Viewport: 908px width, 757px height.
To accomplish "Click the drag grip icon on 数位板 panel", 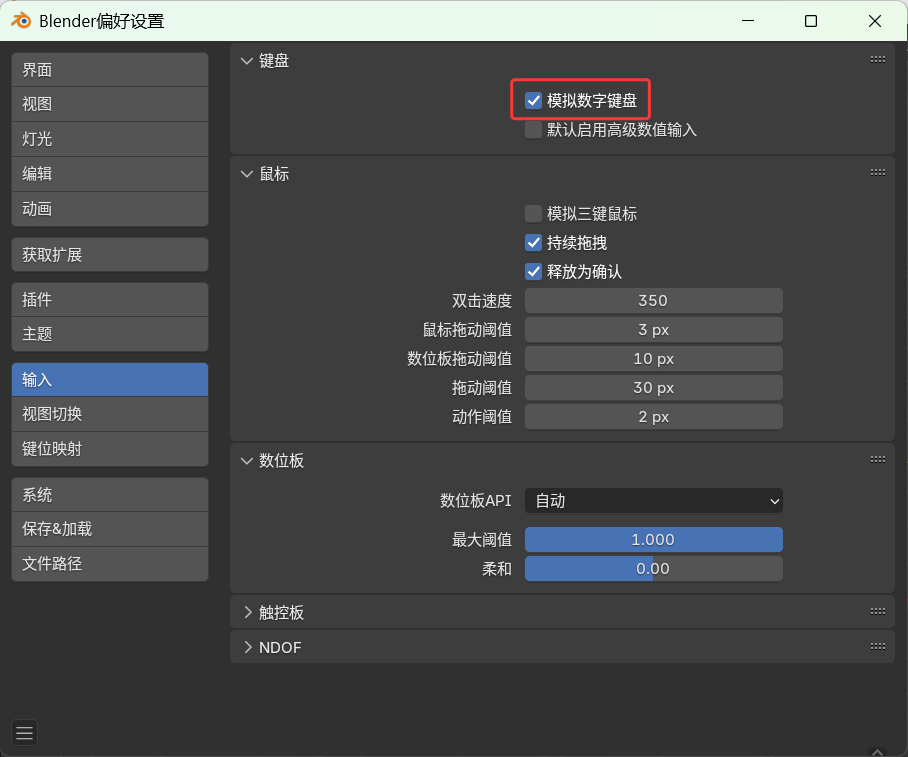I will 877,460.
